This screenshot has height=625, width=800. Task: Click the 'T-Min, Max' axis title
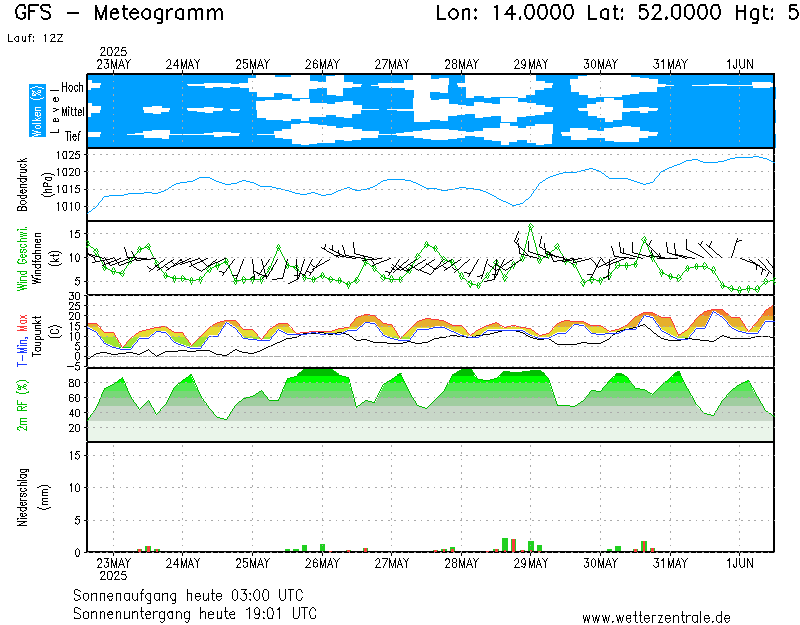coord(22,340)
